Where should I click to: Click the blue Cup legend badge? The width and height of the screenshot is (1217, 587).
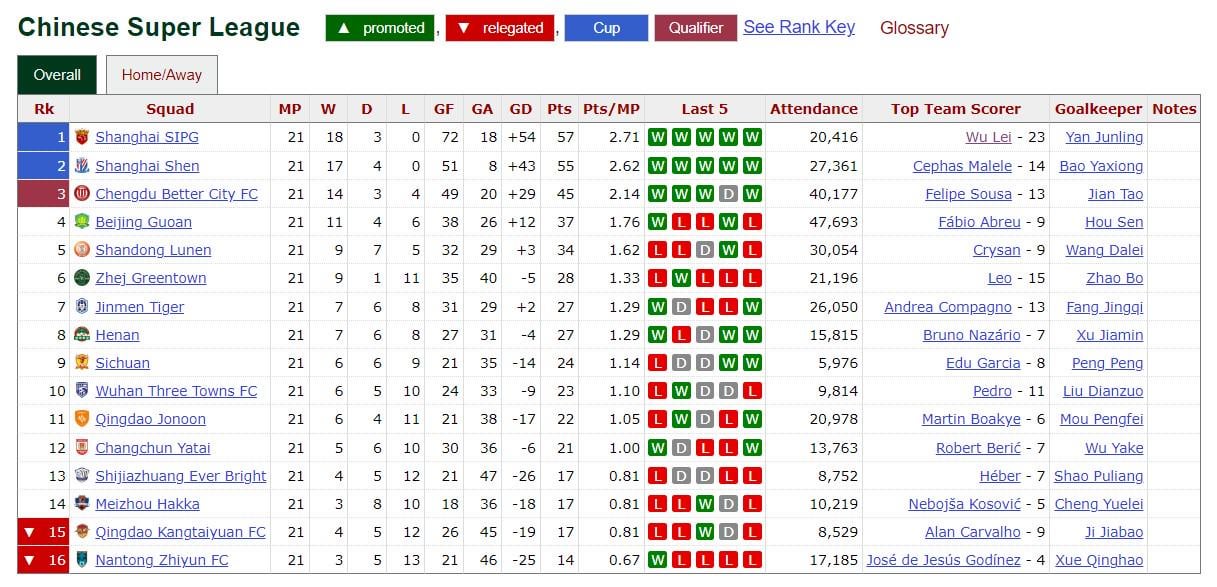click(605, 29)
